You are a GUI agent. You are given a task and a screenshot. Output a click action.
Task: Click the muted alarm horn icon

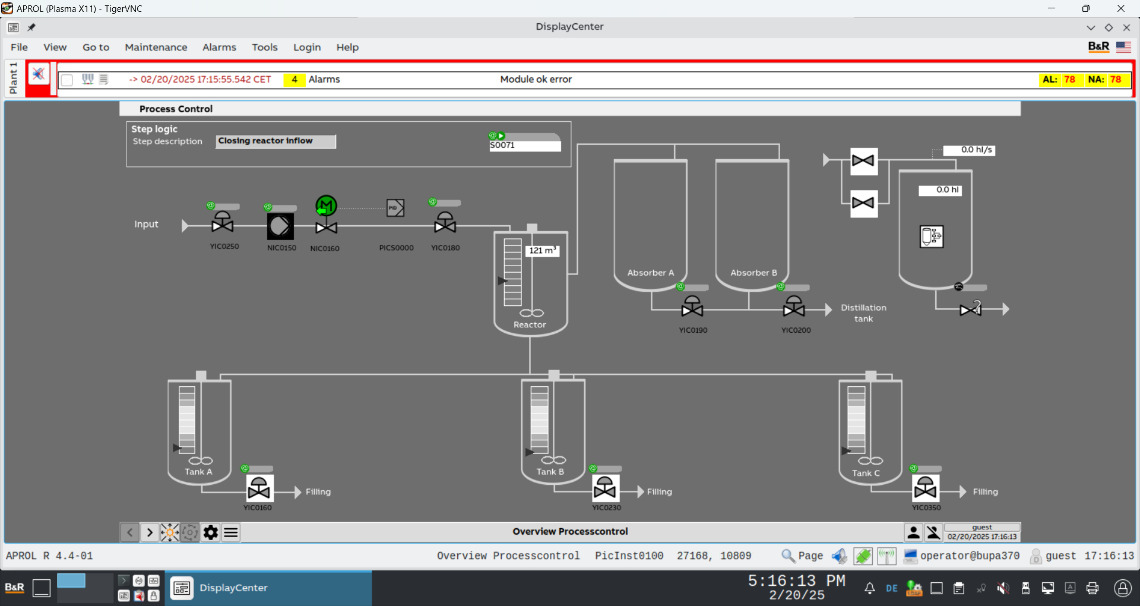38,74
